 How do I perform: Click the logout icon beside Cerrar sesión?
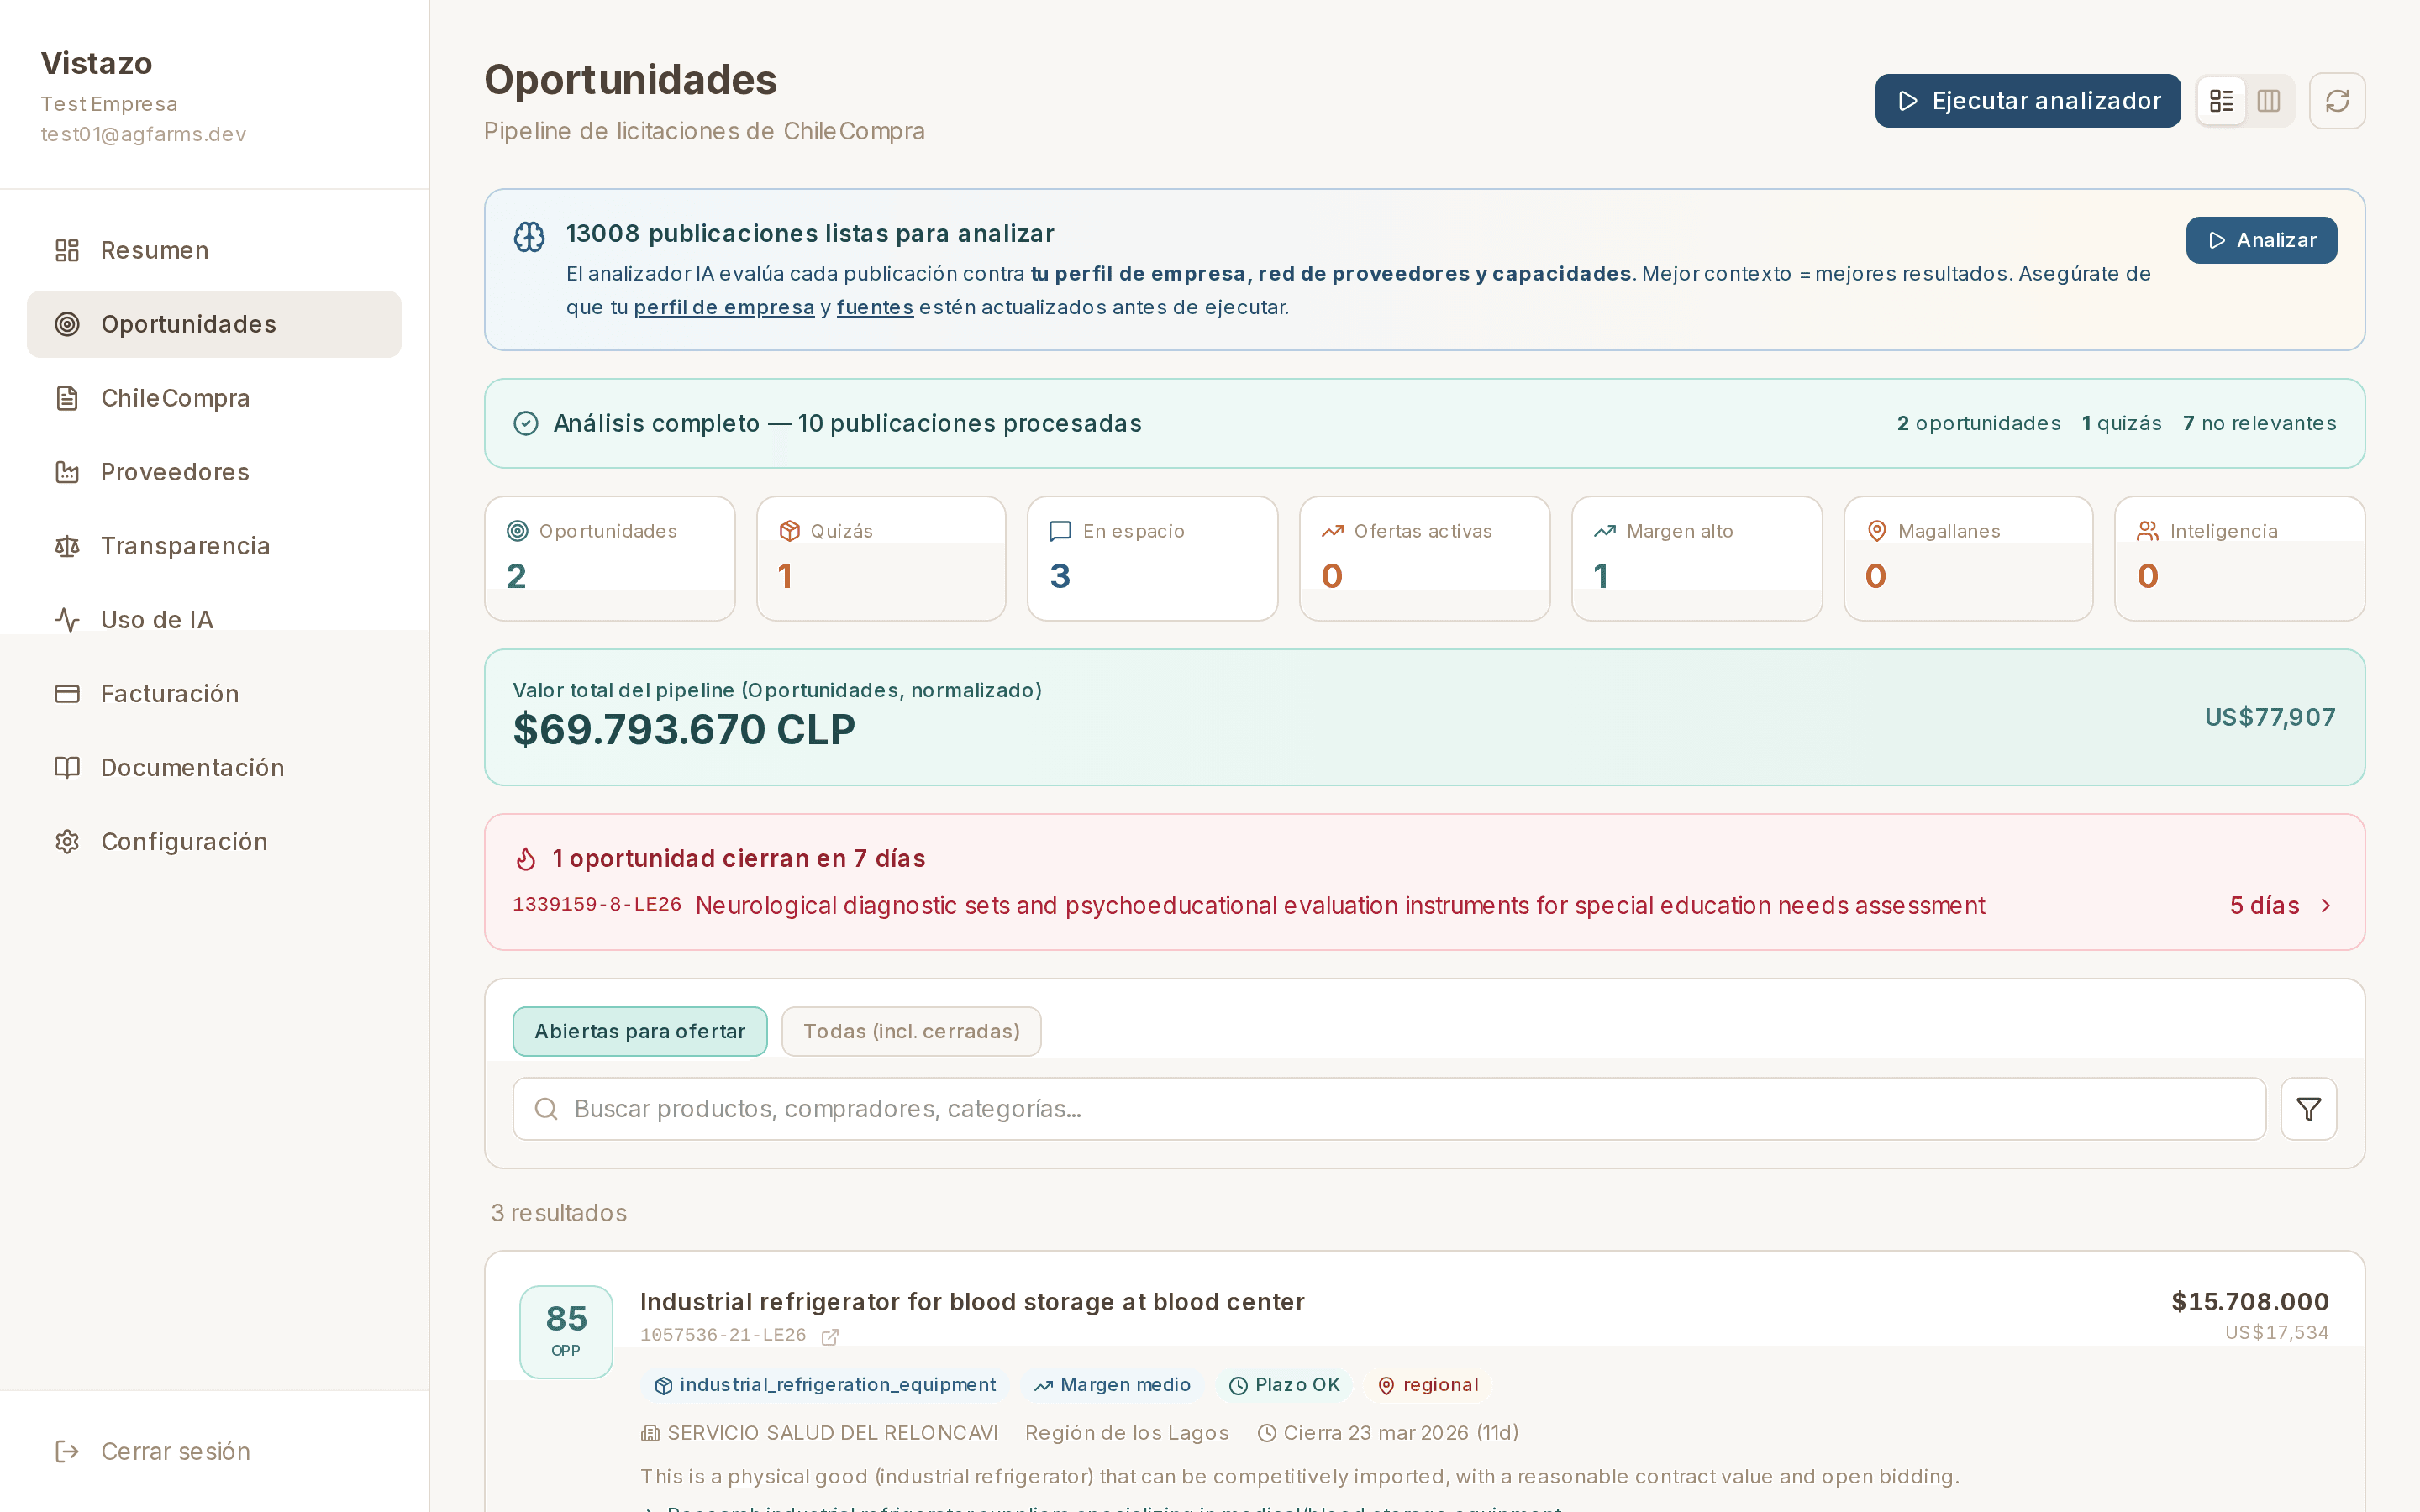point(66,1451)
